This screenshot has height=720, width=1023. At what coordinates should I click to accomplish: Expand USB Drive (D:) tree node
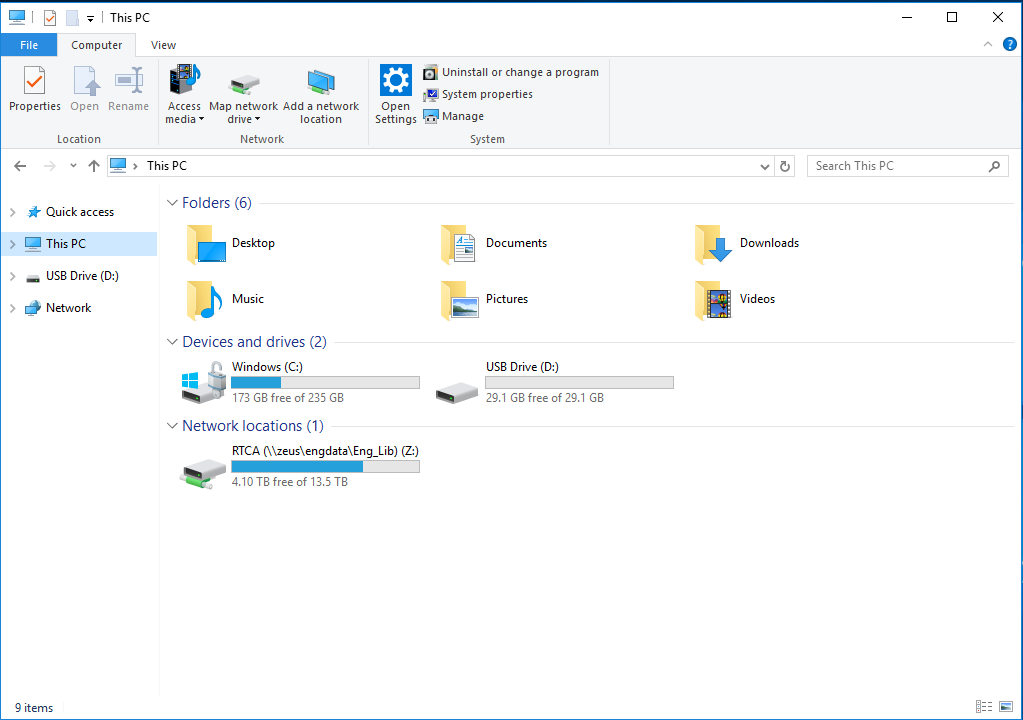(x=12, y=276)
